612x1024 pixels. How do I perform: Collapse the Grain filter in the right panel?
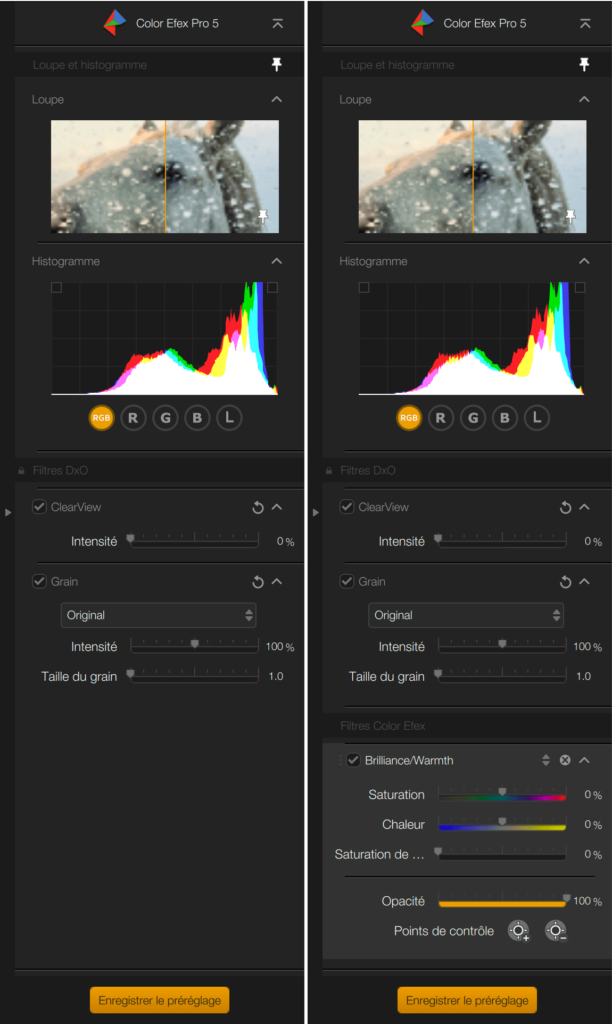(x=585, y=581)
